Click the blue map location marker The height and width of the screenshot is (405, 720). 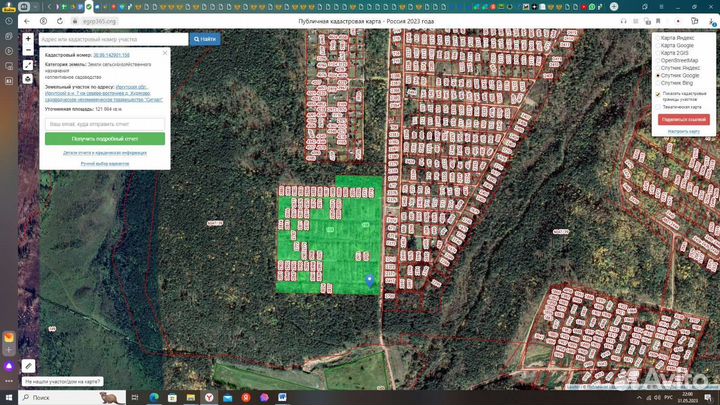[371, 281]
